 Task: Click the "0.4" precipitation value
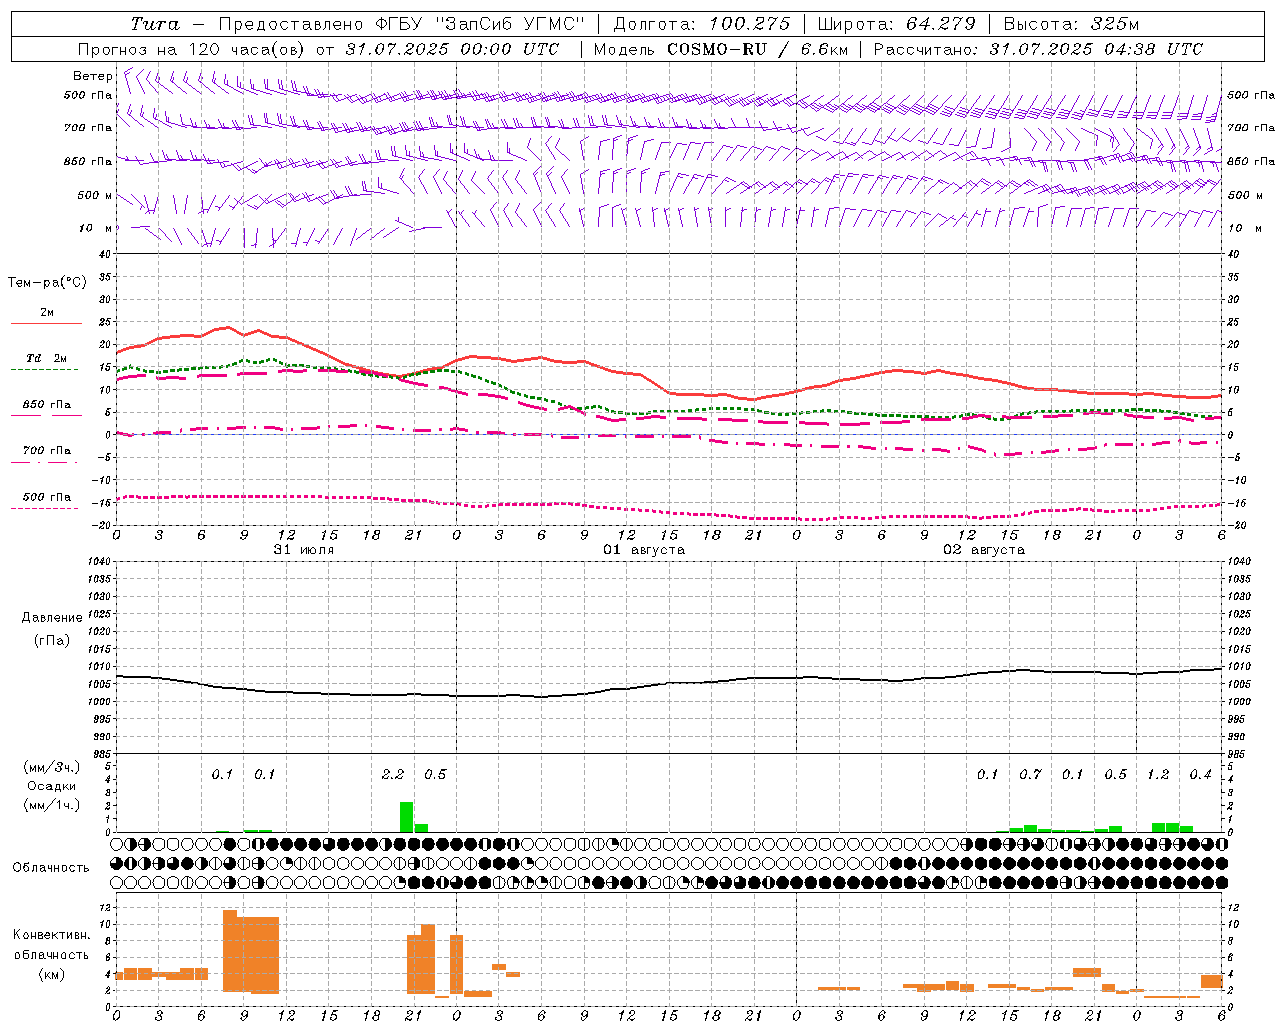[x=1200, y=774]
